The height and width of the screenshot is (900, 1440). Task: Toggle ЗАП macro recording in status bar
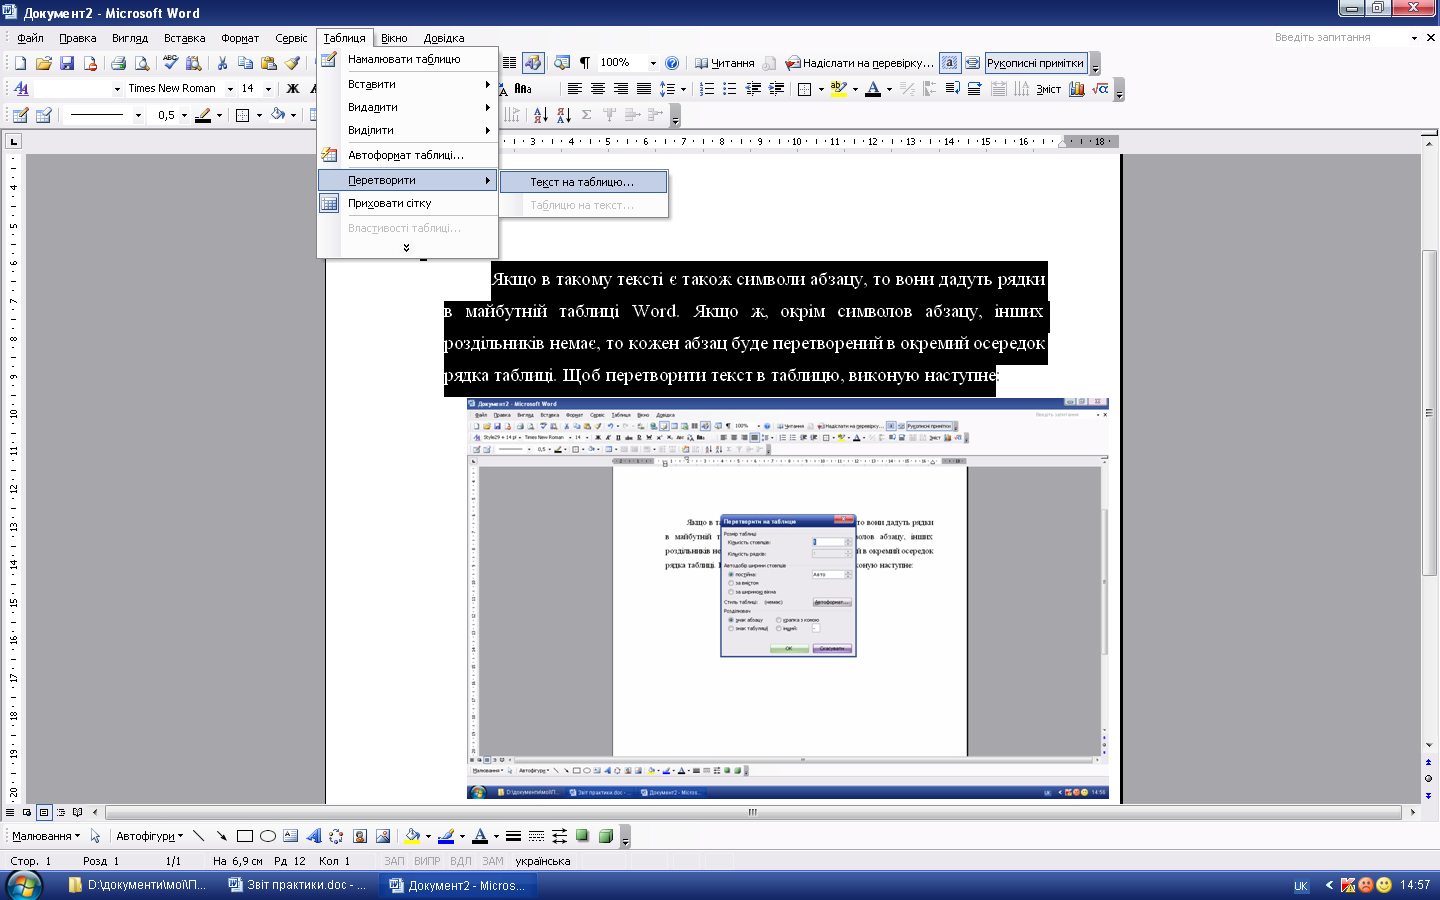395,861
